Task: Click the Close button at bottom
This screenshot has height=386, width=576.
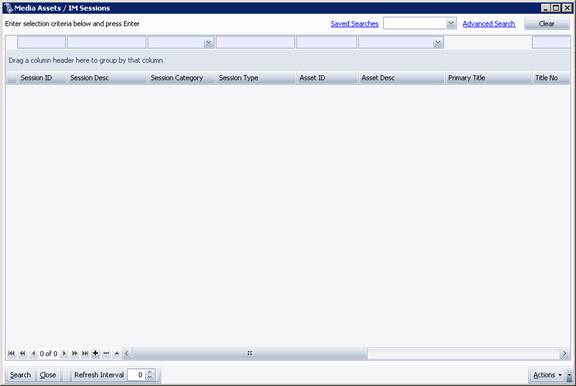Action: 48,375
